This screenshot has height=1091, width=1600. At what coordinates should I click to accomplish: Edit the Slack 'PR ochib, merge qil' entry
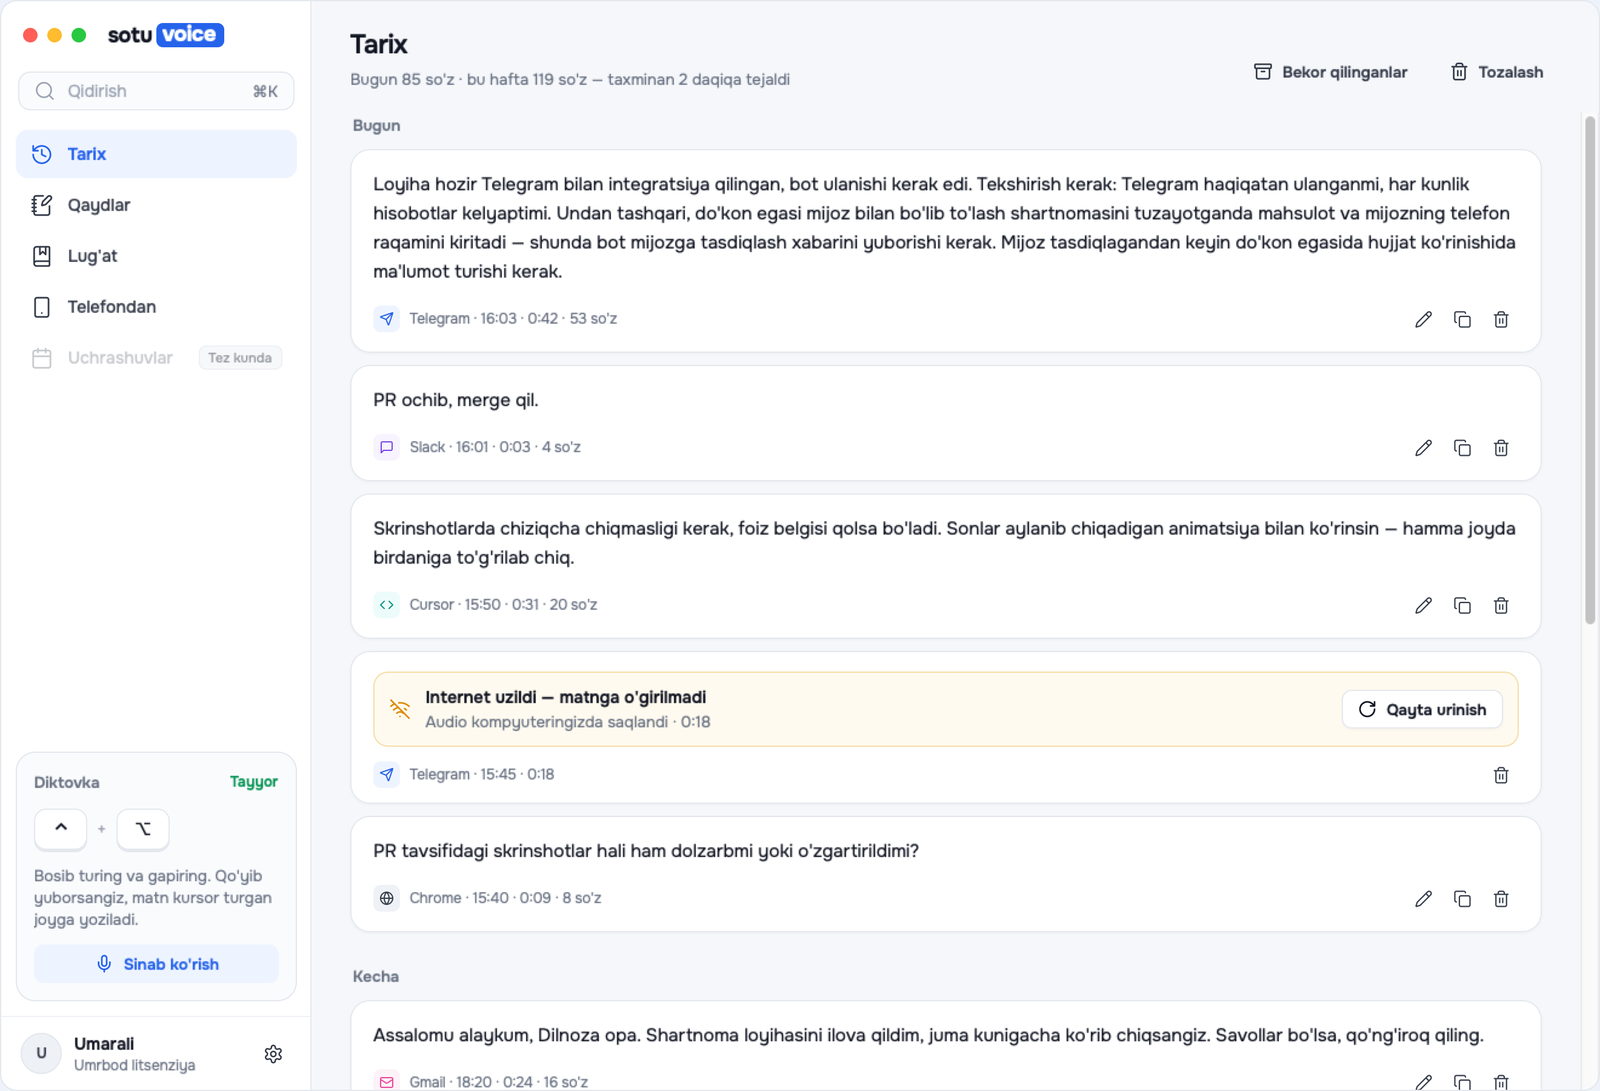(x=1423, y=448)
